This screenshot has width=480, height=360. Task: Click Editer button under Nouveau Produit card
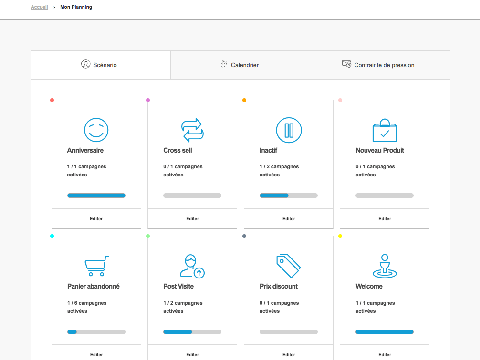pos(385,219)
